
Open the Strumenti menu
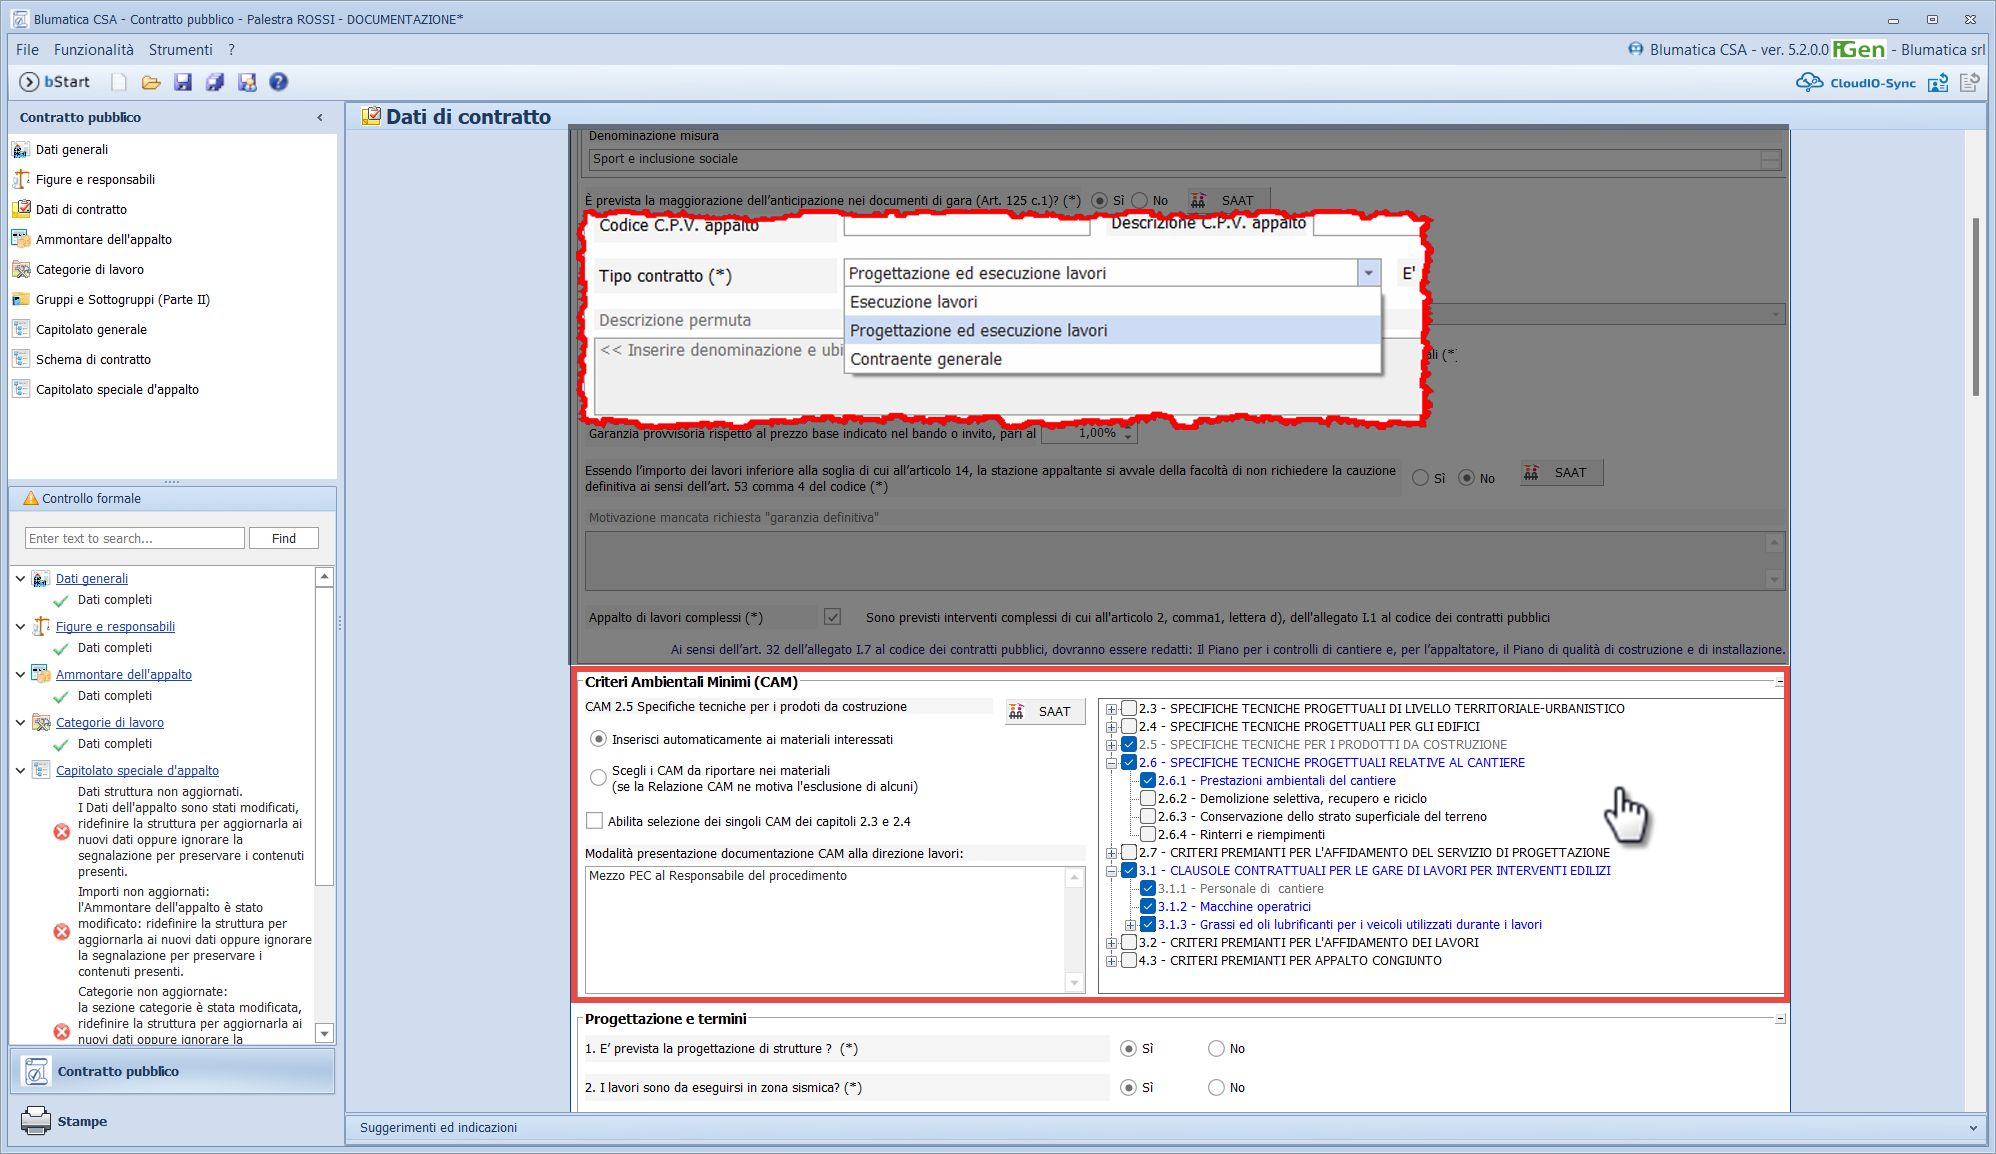(180, 49)
